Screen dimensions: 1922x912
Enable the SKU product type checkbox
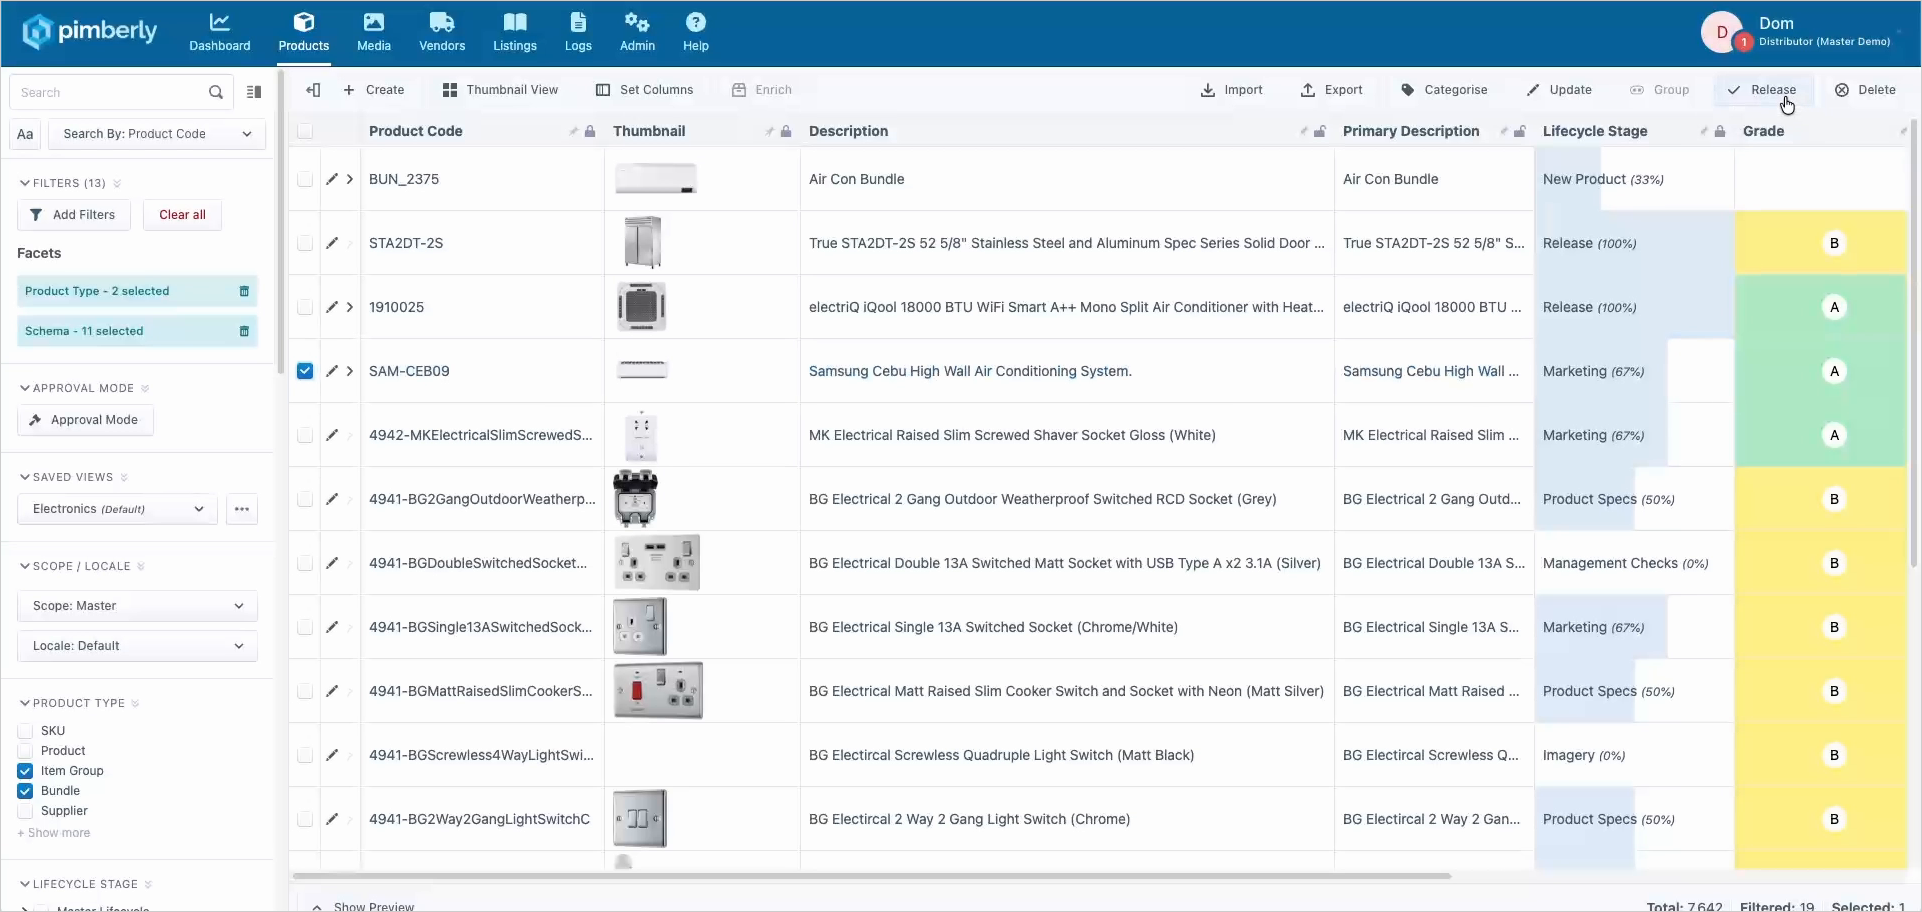[25, 731]
